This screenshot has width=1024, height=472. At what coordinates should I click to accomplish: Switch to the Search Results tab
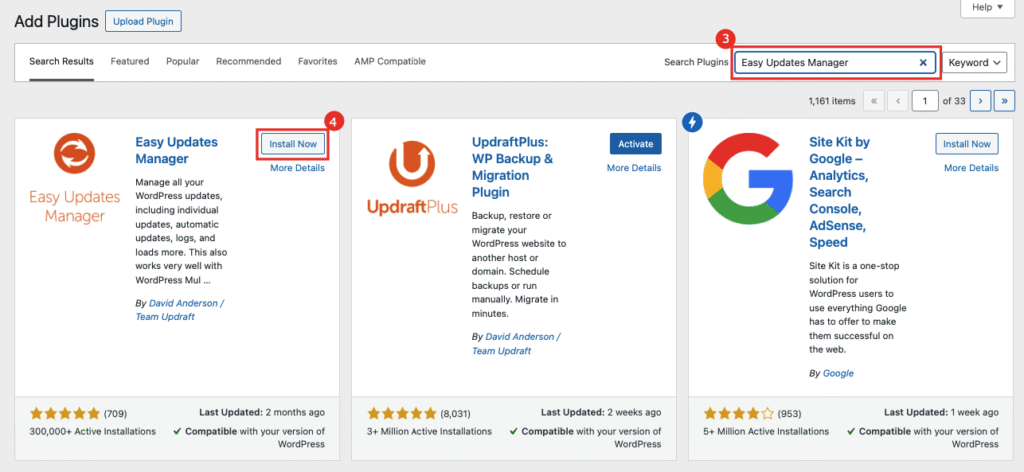tap(61, 61)
